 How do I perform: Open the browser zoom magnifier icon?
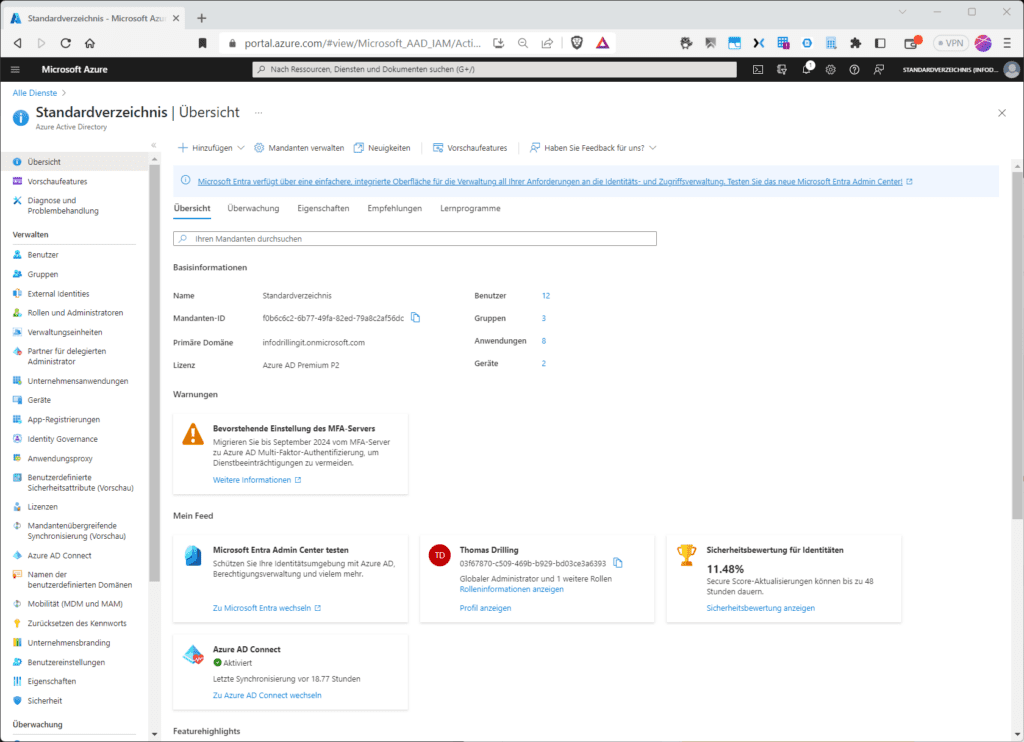pyautogui.click(x=522, y=43)
